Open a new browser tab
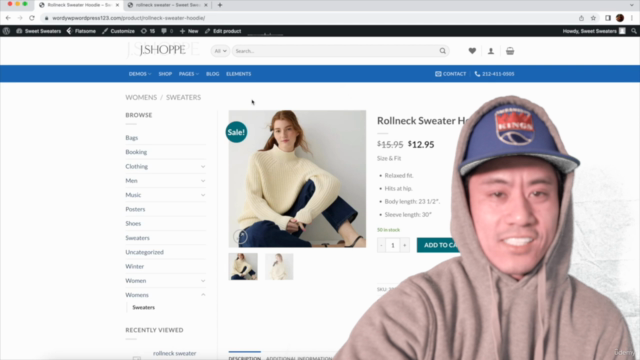The height and width of the screenshot is (360, 640). 220,5
